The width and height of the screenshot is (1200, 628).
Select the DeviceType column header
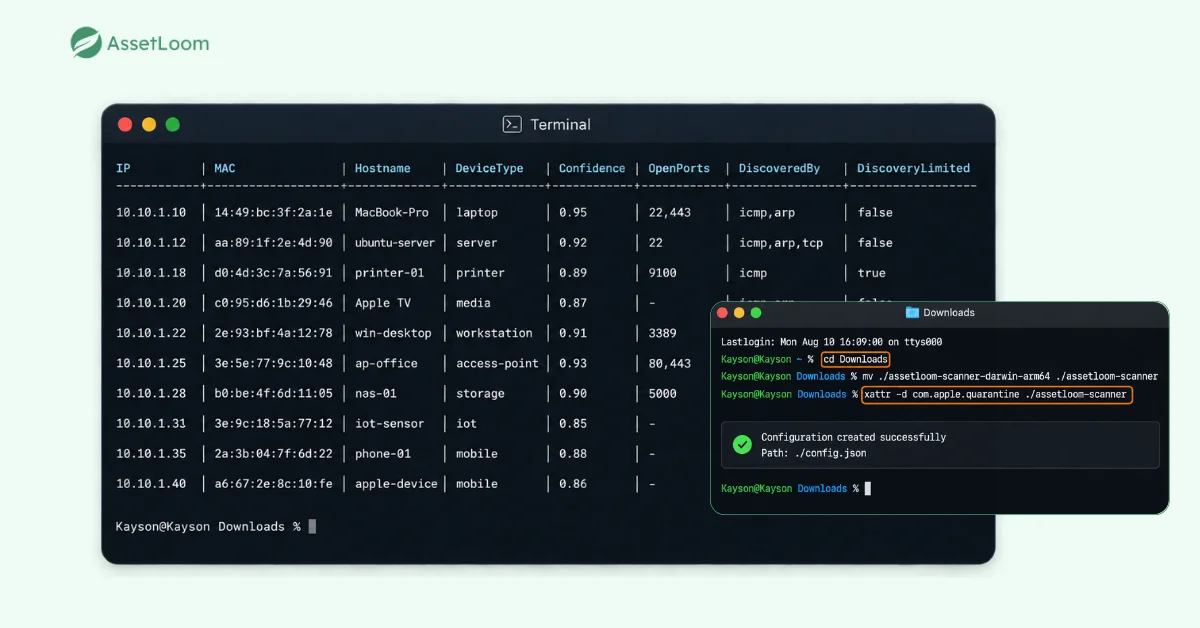489,168
